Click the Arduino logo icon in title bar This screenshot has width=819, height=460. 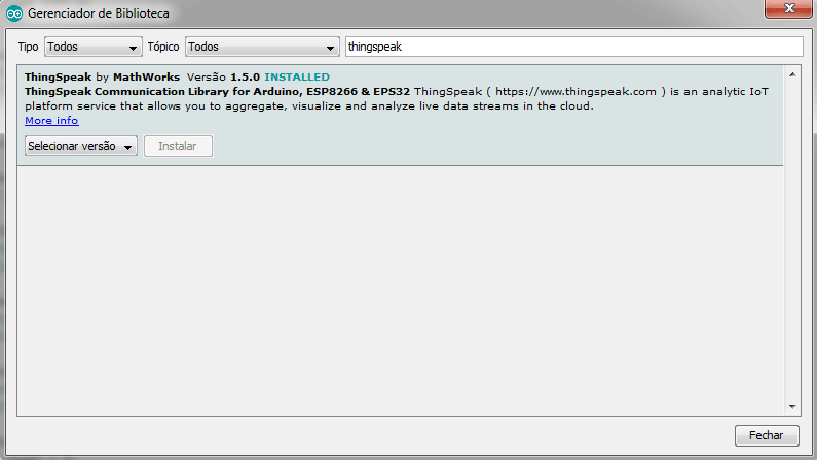click(14, 14)
